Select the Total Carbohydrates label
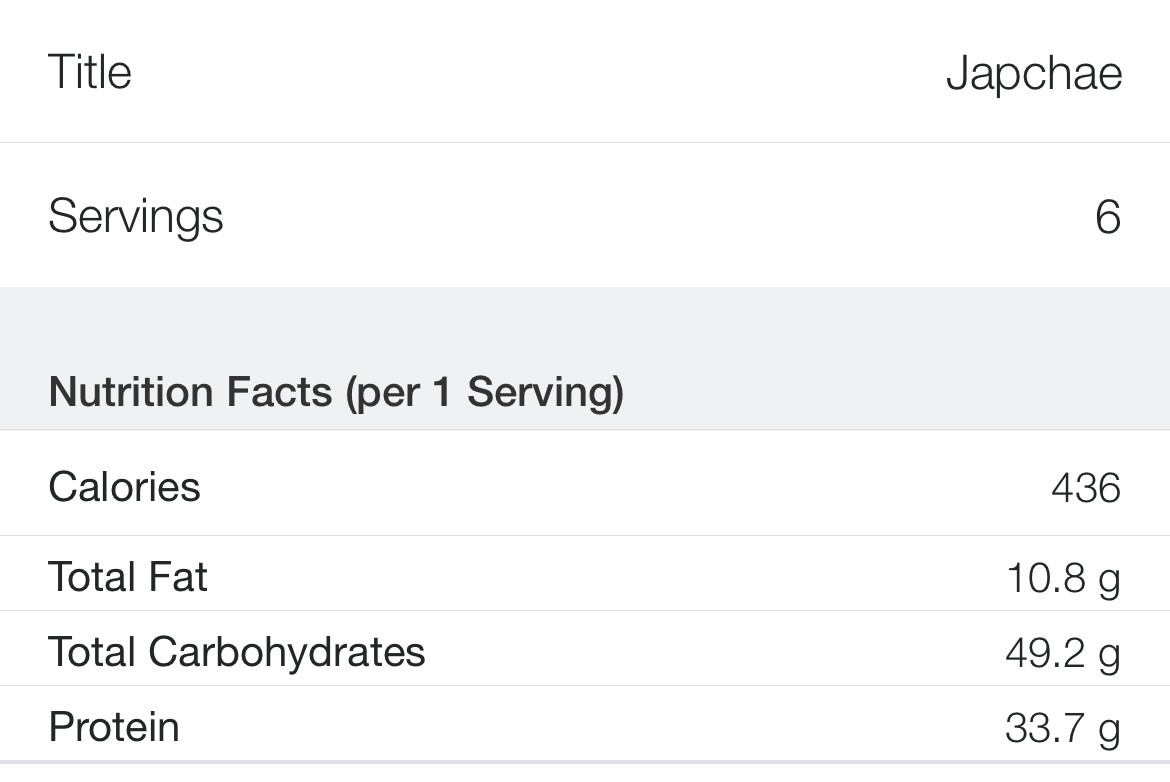Image resolution: width=1170 pixels, height=782 pixels. pyautogui.click(x=237, y=652)
